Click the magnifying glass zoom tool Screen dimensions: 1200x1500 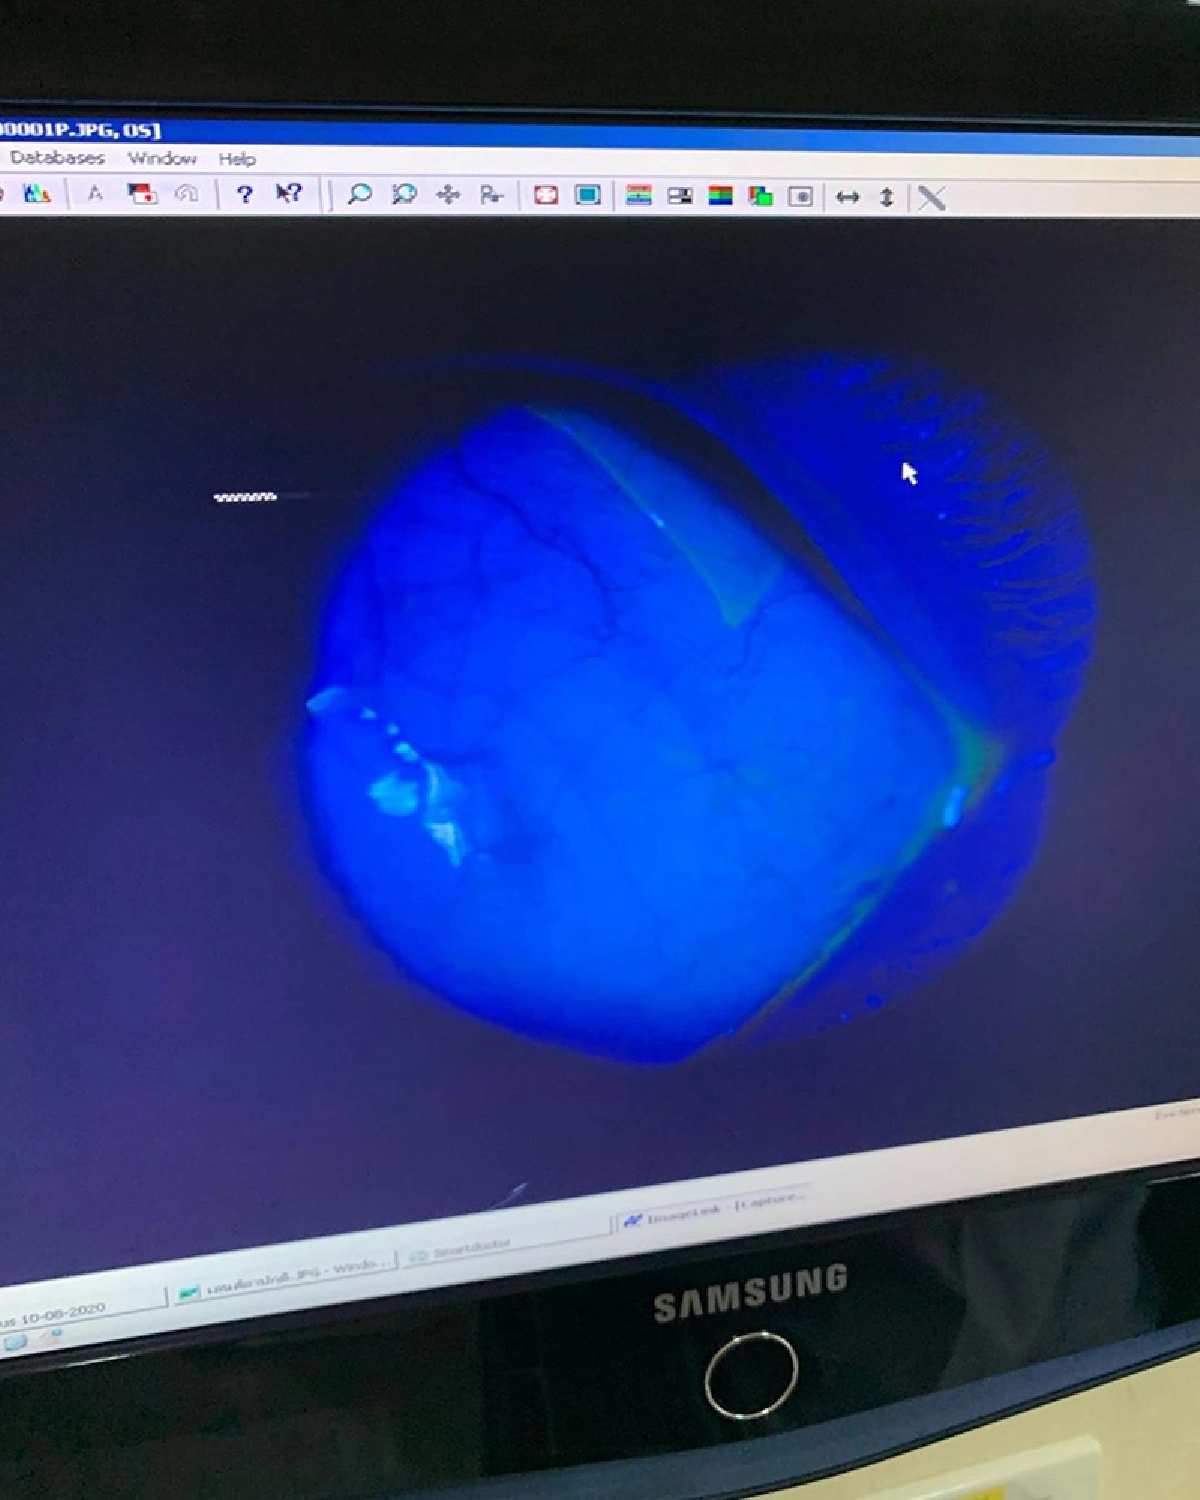[359, 194]
